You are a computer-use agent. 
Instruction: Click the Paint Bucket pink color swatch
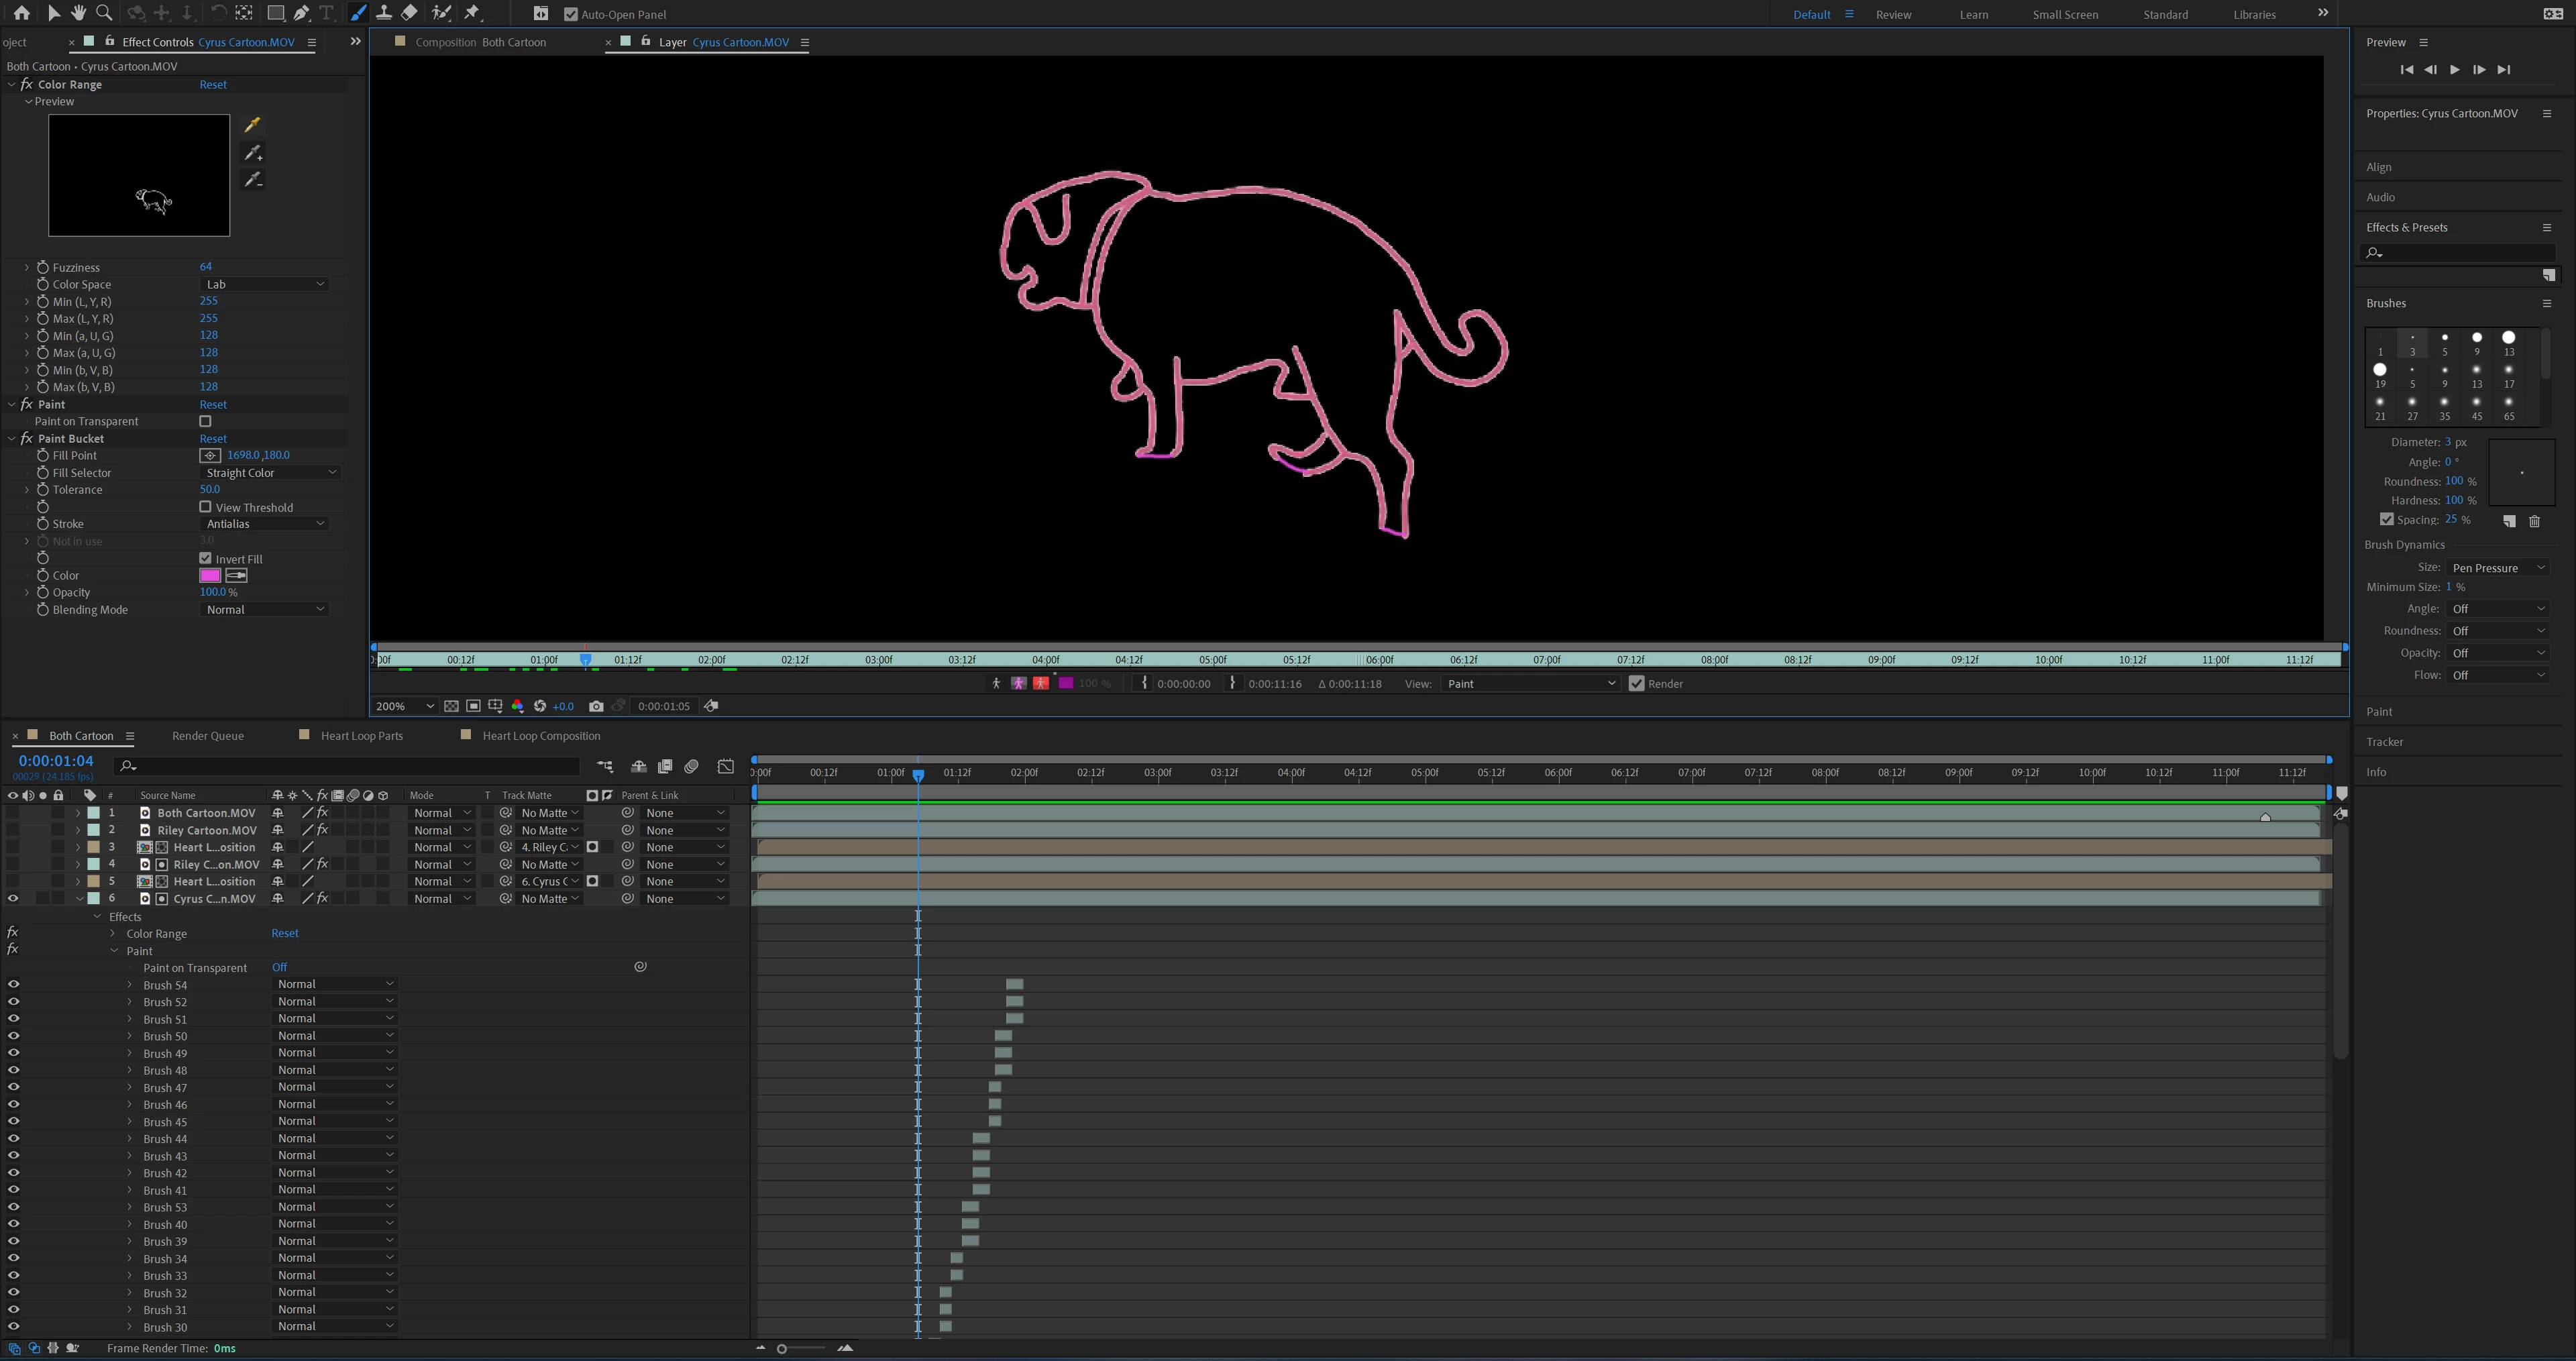(x=210, y=576)
